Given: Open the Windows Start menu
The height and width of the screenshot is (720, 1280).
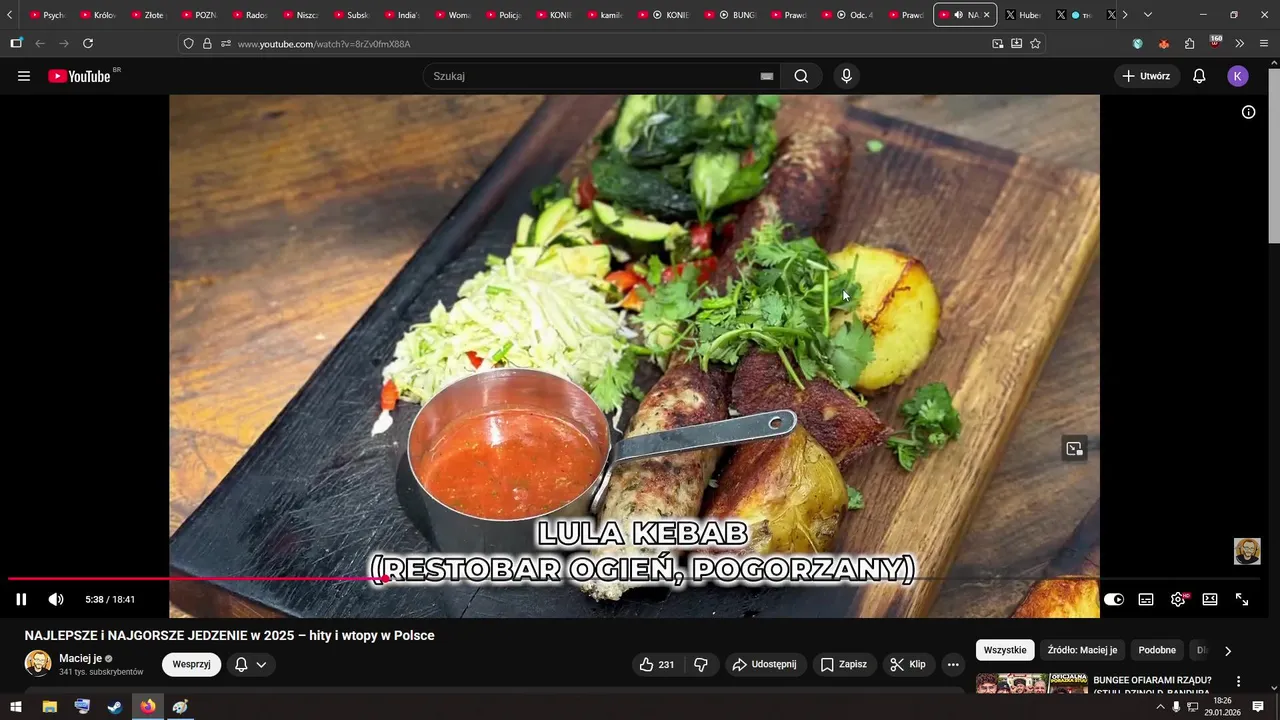Looking at the screenshot, I should pos(16,707).
